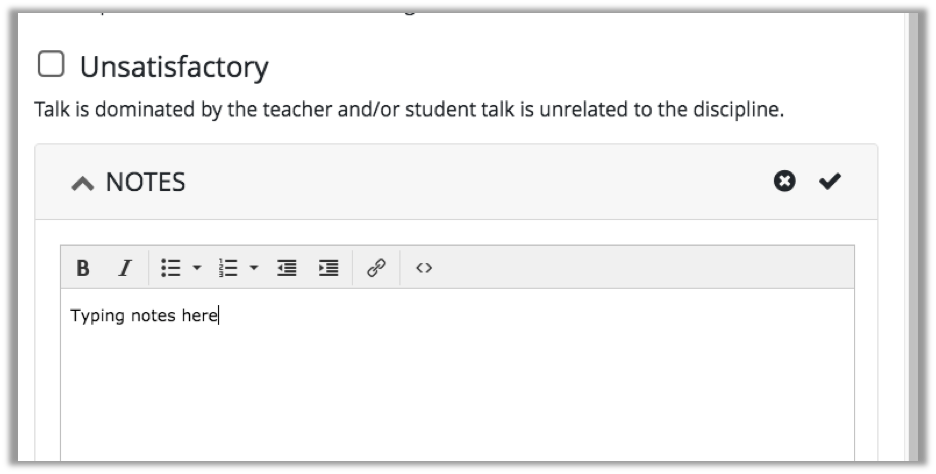The width and height of the screenshot is (936, 474).
Task: Select the Unsatisfactory rating label
Action: click(x=174, y=66)
